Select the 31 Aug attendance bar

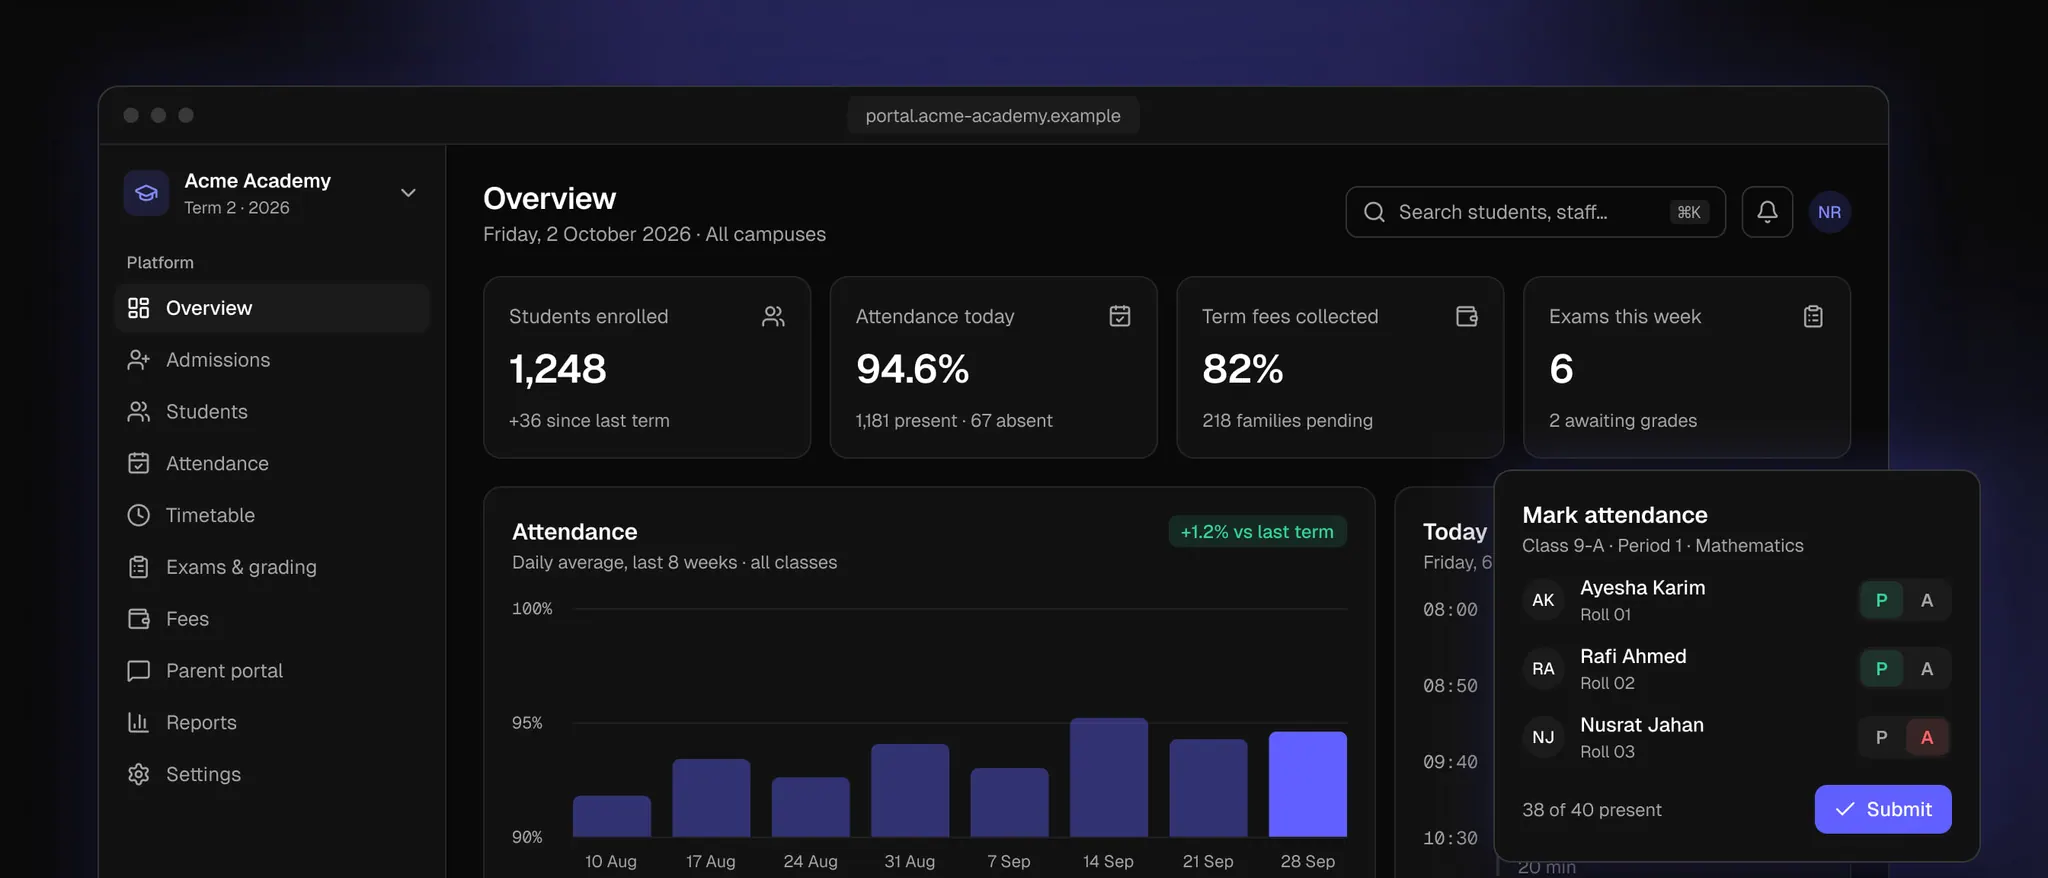tap(909, 790)
